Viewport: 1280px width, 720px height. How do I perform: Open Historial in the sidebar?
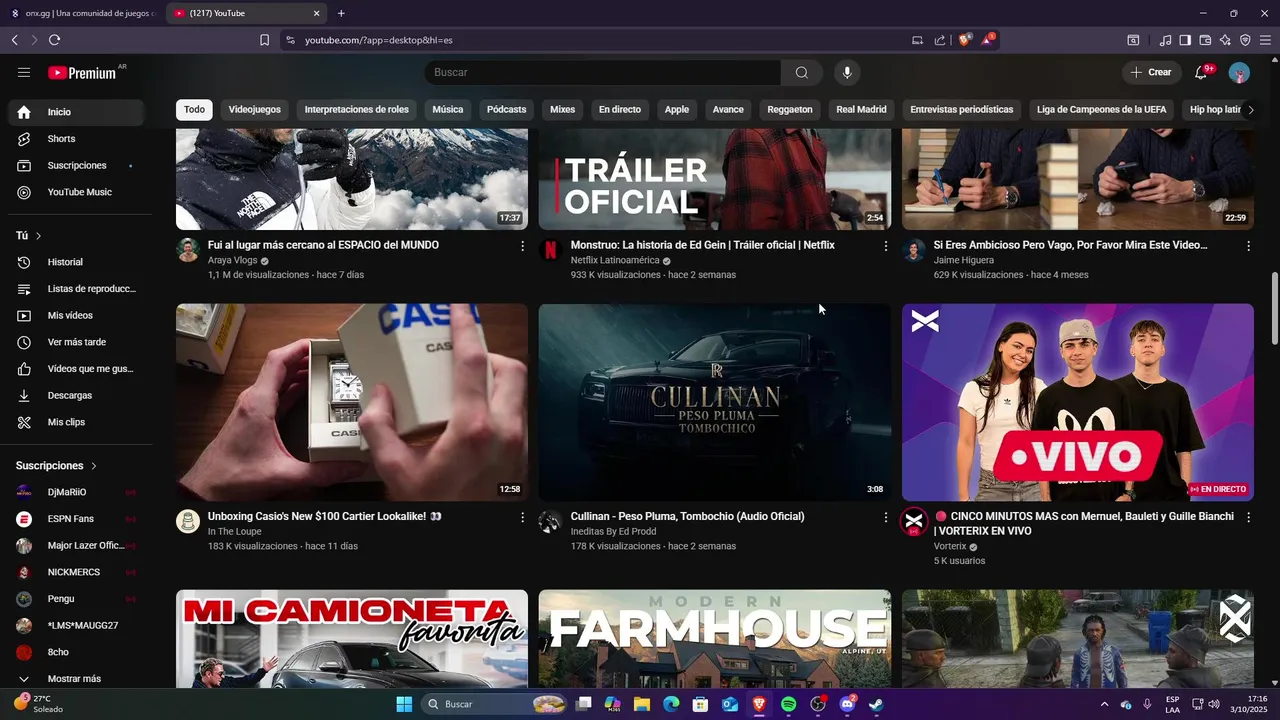click(x=76, y=262)
